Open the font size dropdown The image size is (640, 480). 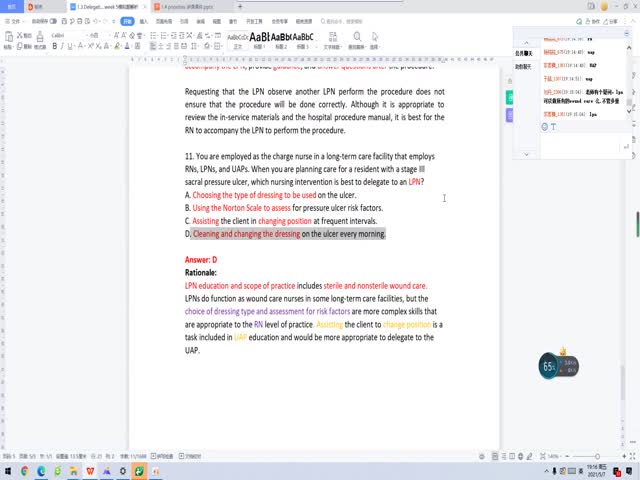pos(94,35)
